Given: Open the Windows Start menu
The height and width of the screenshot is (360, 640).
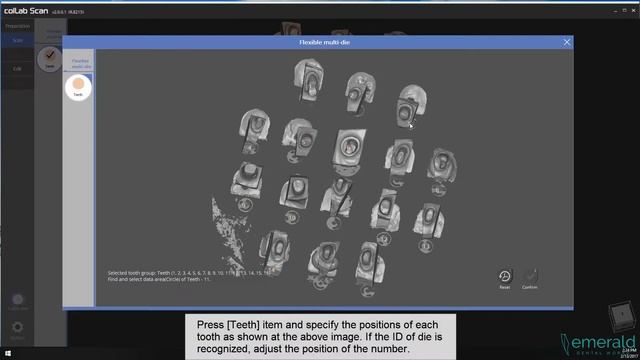Looking at the screenshot, I should pos(7,353).
